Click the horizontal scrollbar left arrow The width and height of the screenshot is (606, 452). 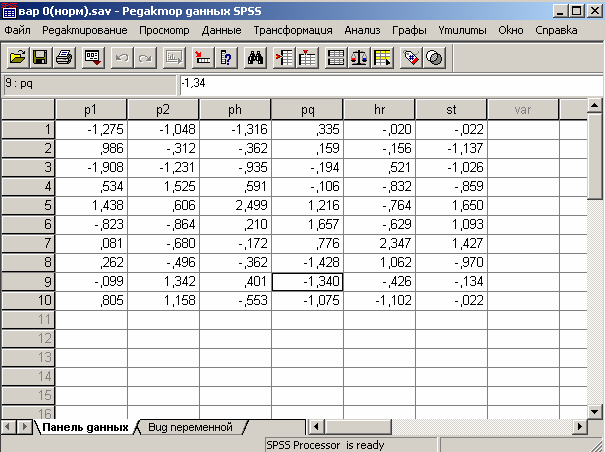tap(316, 427)
